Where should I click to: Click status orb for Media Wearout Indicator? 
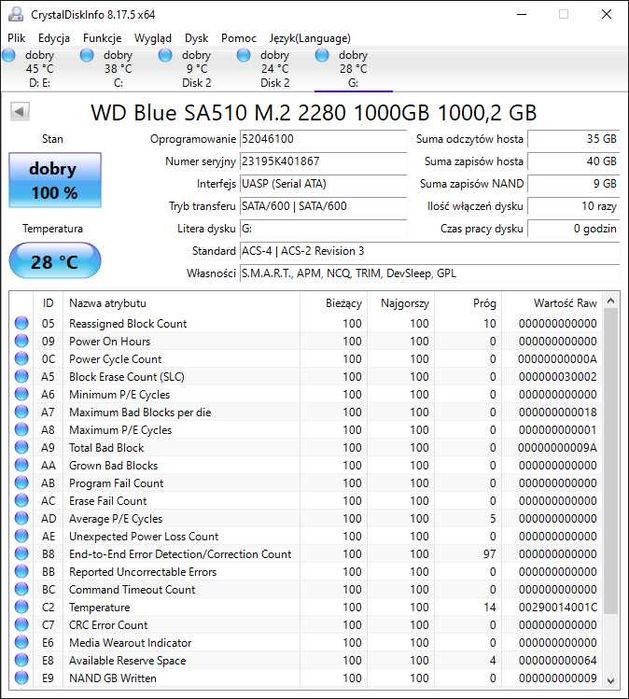point(21,642)
